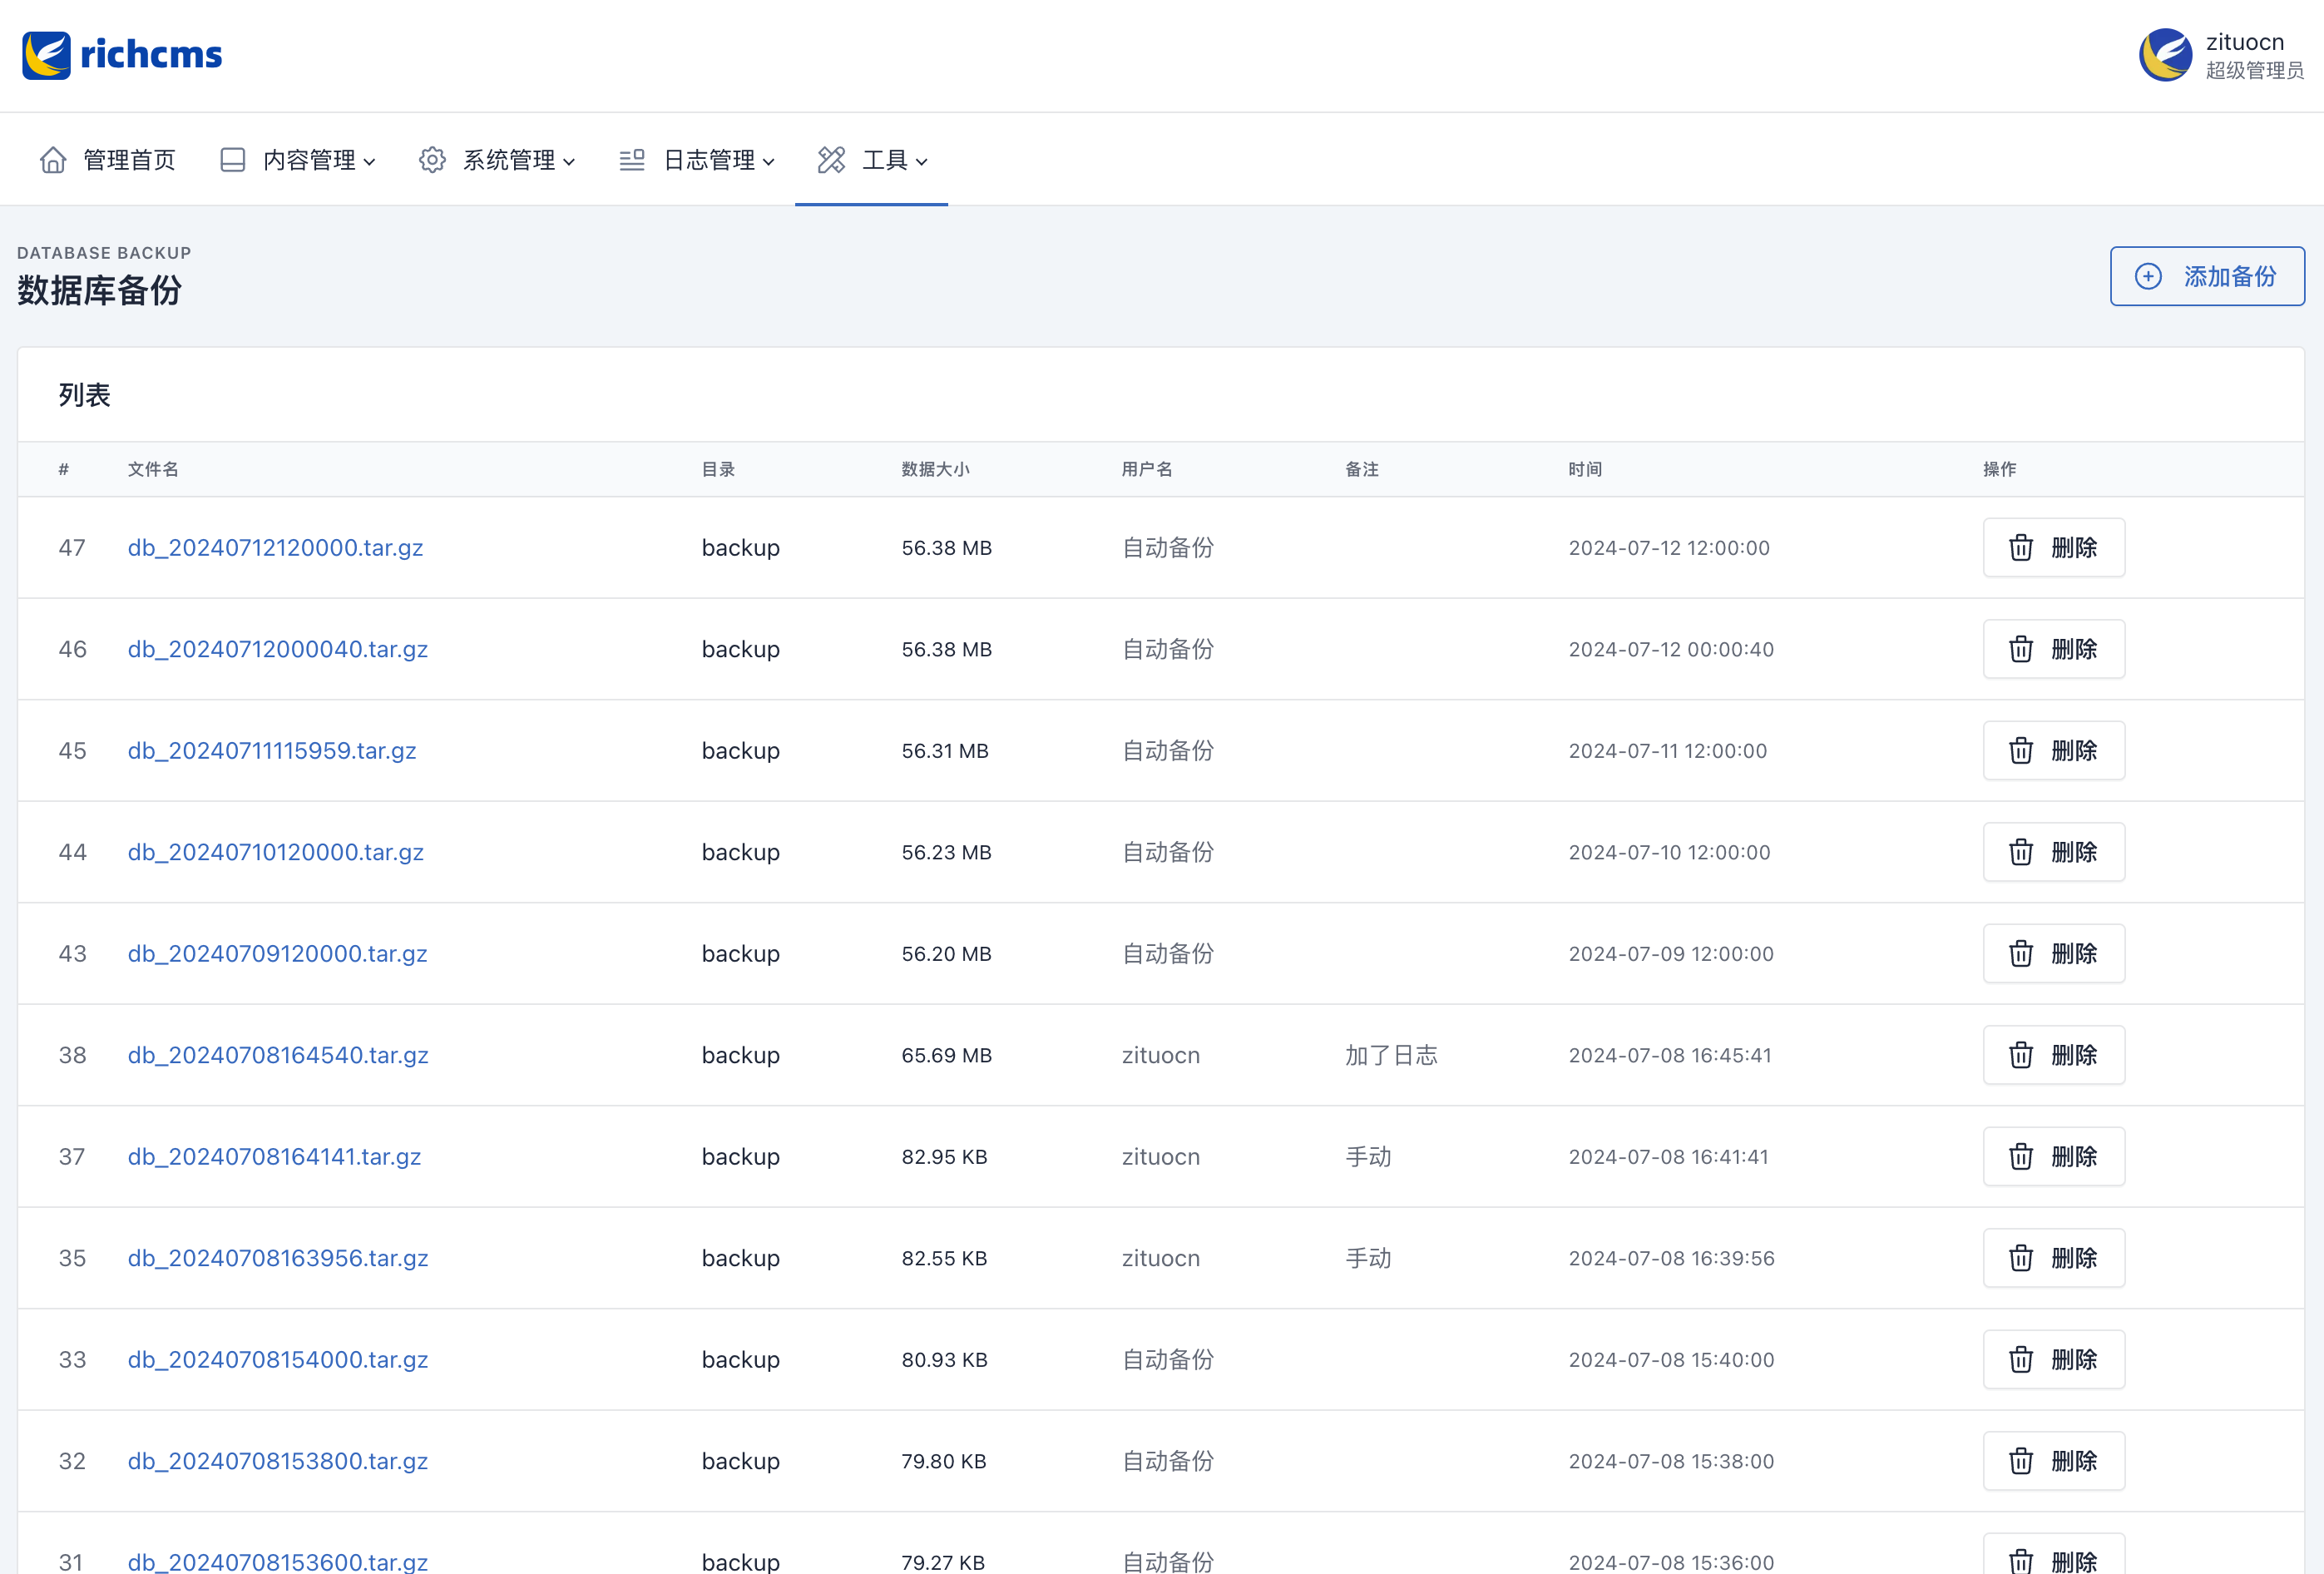Click timestamp 2024-07-12 00:00:40

coord(1671,649)
